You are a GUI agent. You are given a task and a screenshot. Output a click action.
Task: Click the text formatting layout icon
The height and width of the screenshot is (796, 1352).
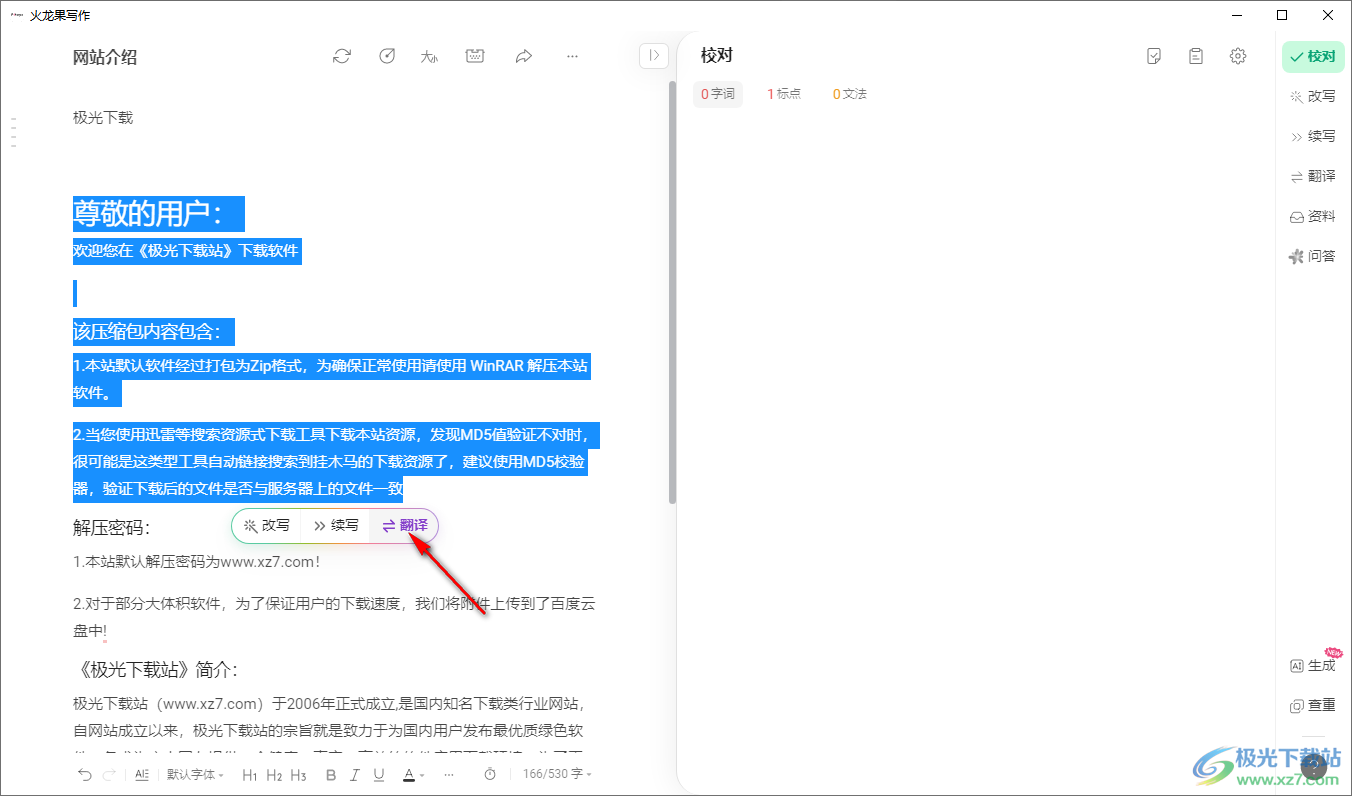[141, 775]
